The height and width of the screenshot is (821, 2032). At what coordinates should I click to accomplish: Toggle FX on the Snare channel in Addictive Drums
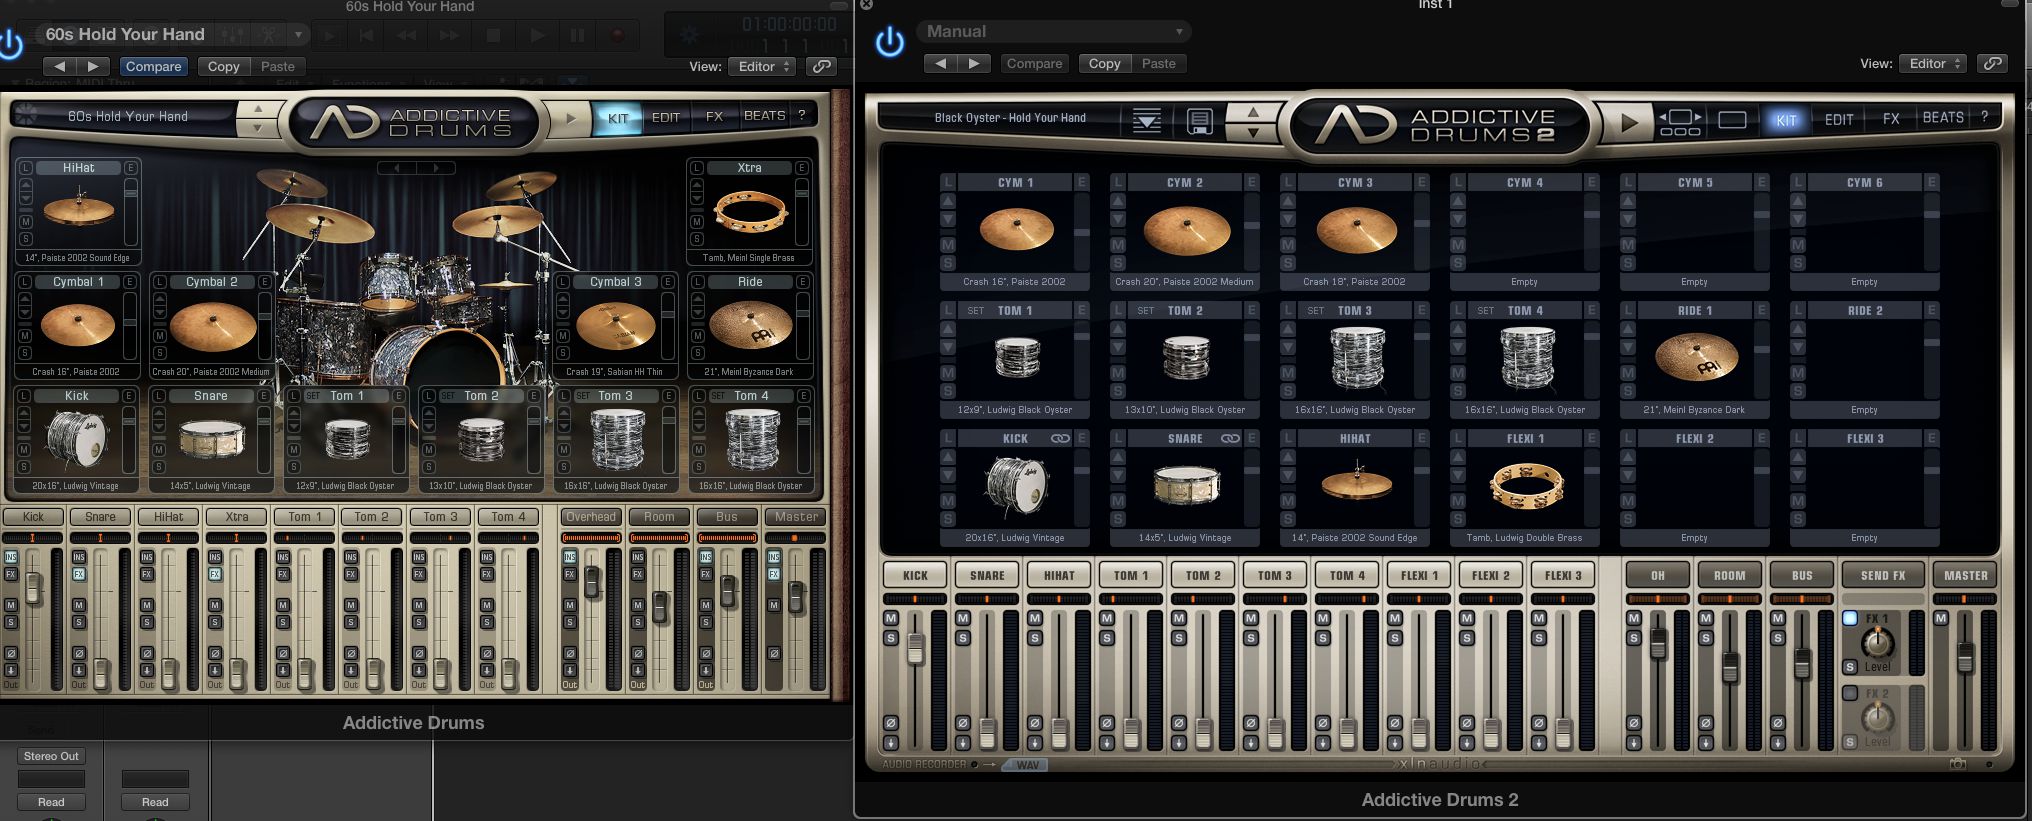click(79, 574)
